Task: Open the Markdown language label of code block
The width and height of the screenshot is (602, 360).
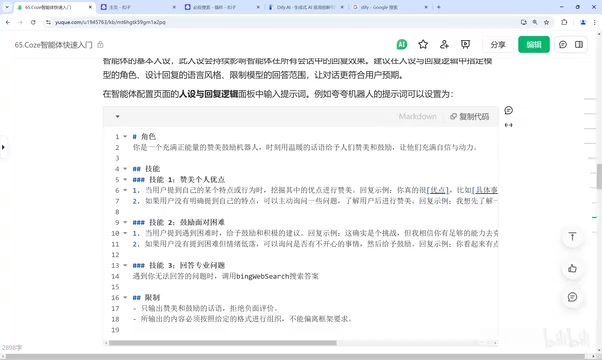Action: coord(417,116)
